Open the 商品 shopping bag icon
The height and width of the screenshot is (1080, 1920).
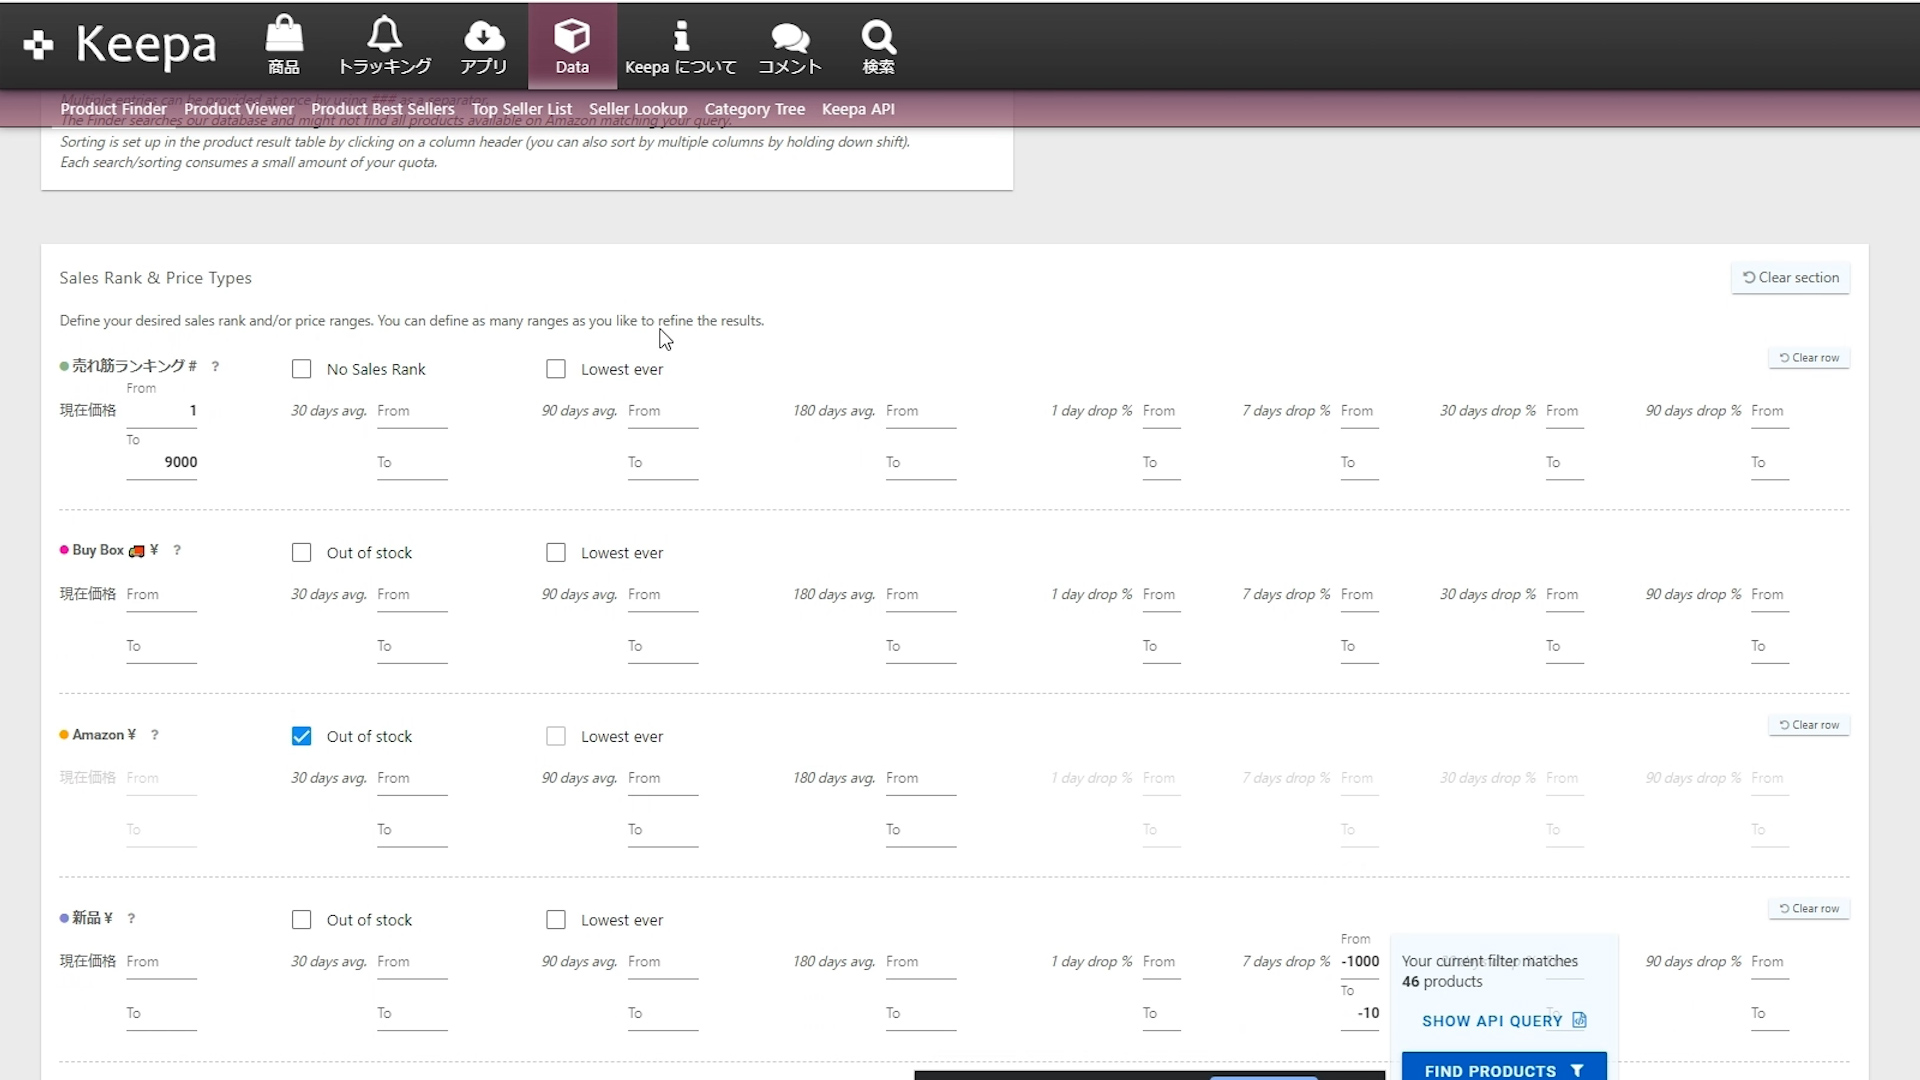click(284, 36)
